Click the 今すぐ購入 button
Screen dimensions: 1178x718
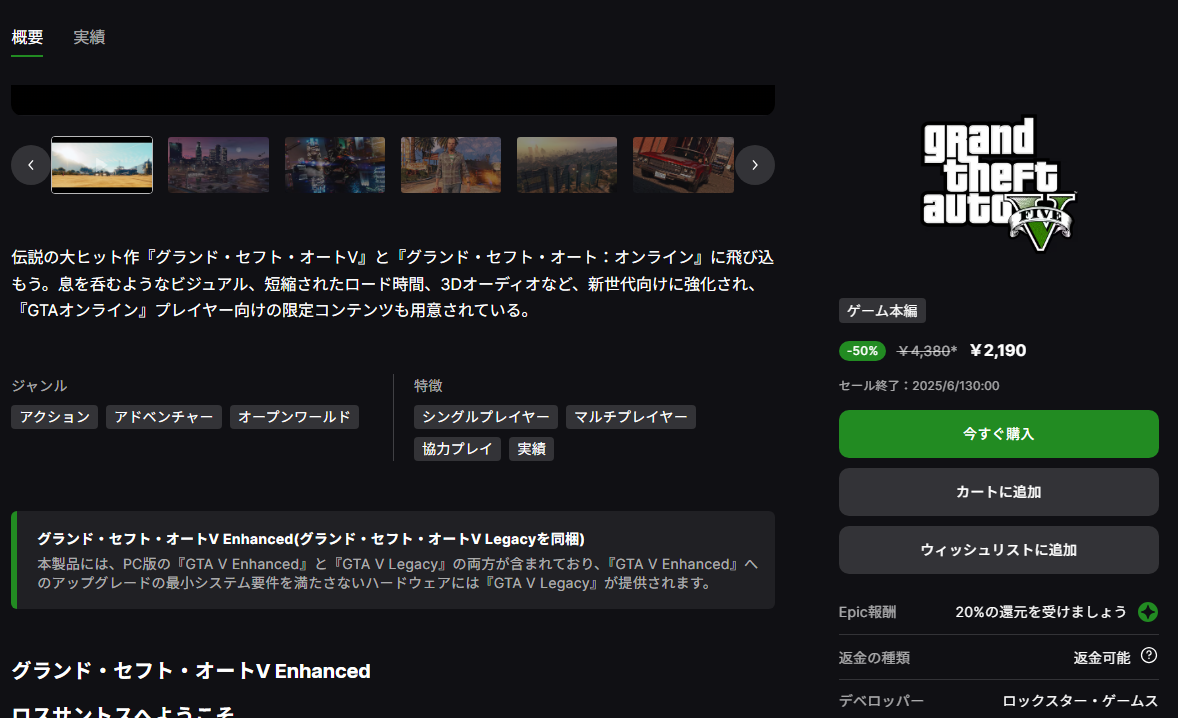click(x=998, y=434)
